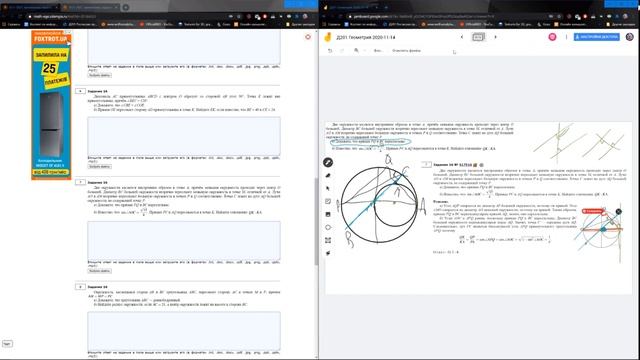Open the zoom level dropdown arrow in Jamboard
640x360 pixels.
pyautogui.click(x=364, y=51)
